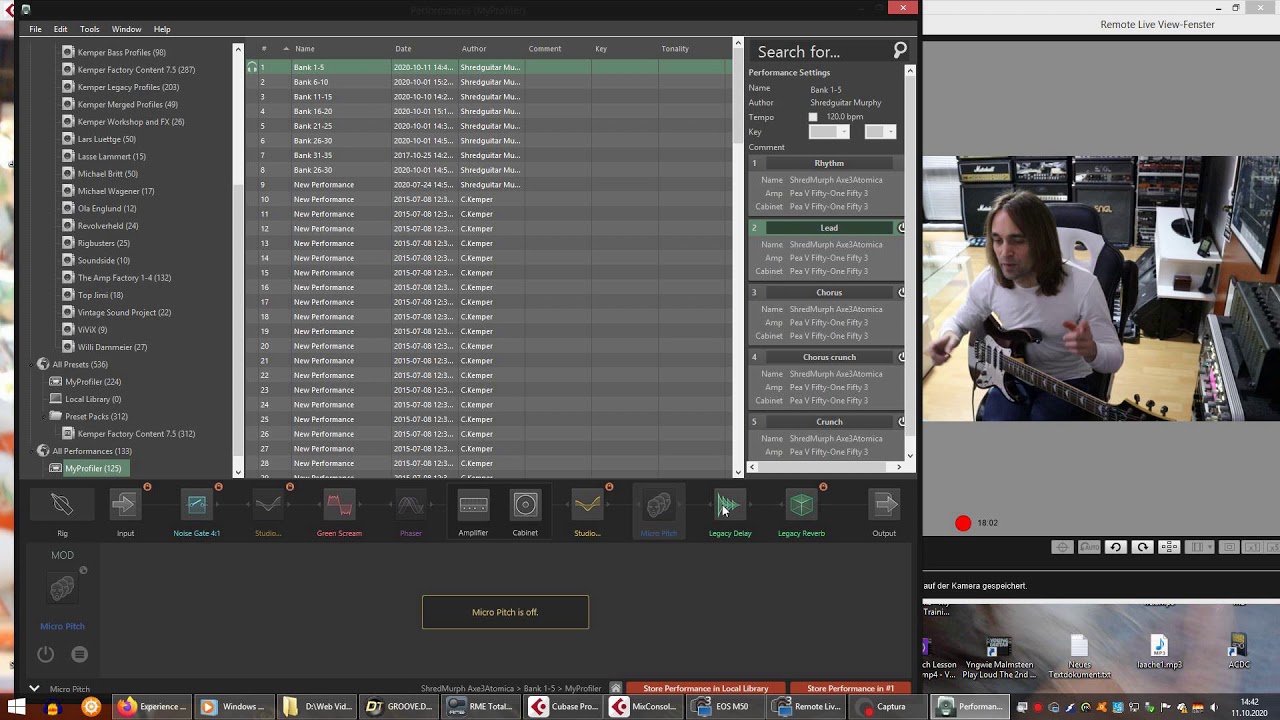The image size is (1280, 720).
Task: Open the Output module
Action: [884, 506]
